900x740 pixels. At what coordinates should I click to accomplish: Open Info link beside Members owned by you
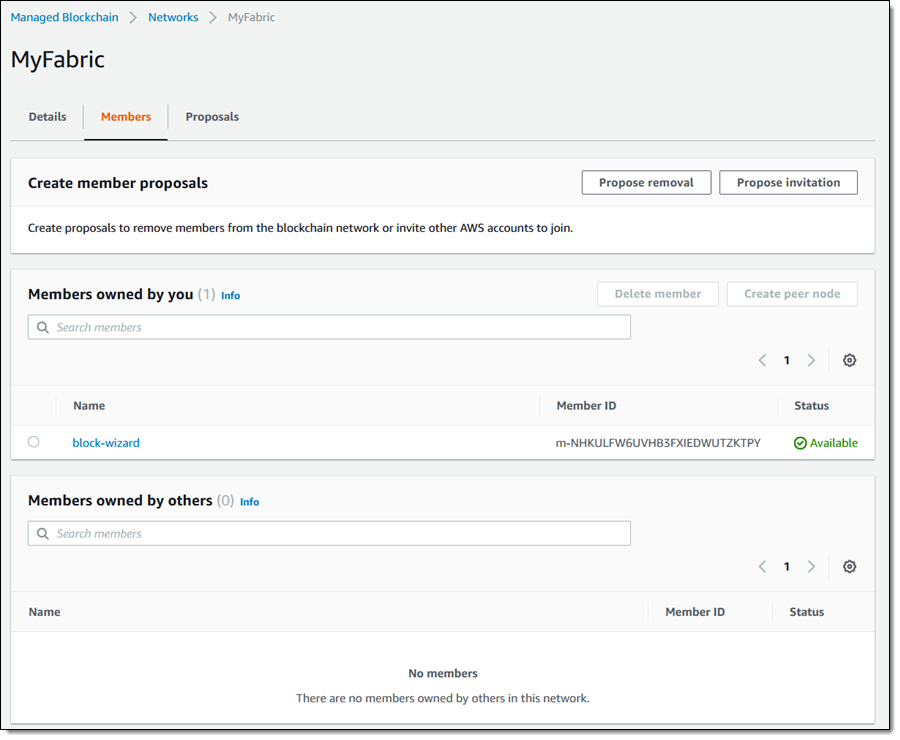click(230, 296)
